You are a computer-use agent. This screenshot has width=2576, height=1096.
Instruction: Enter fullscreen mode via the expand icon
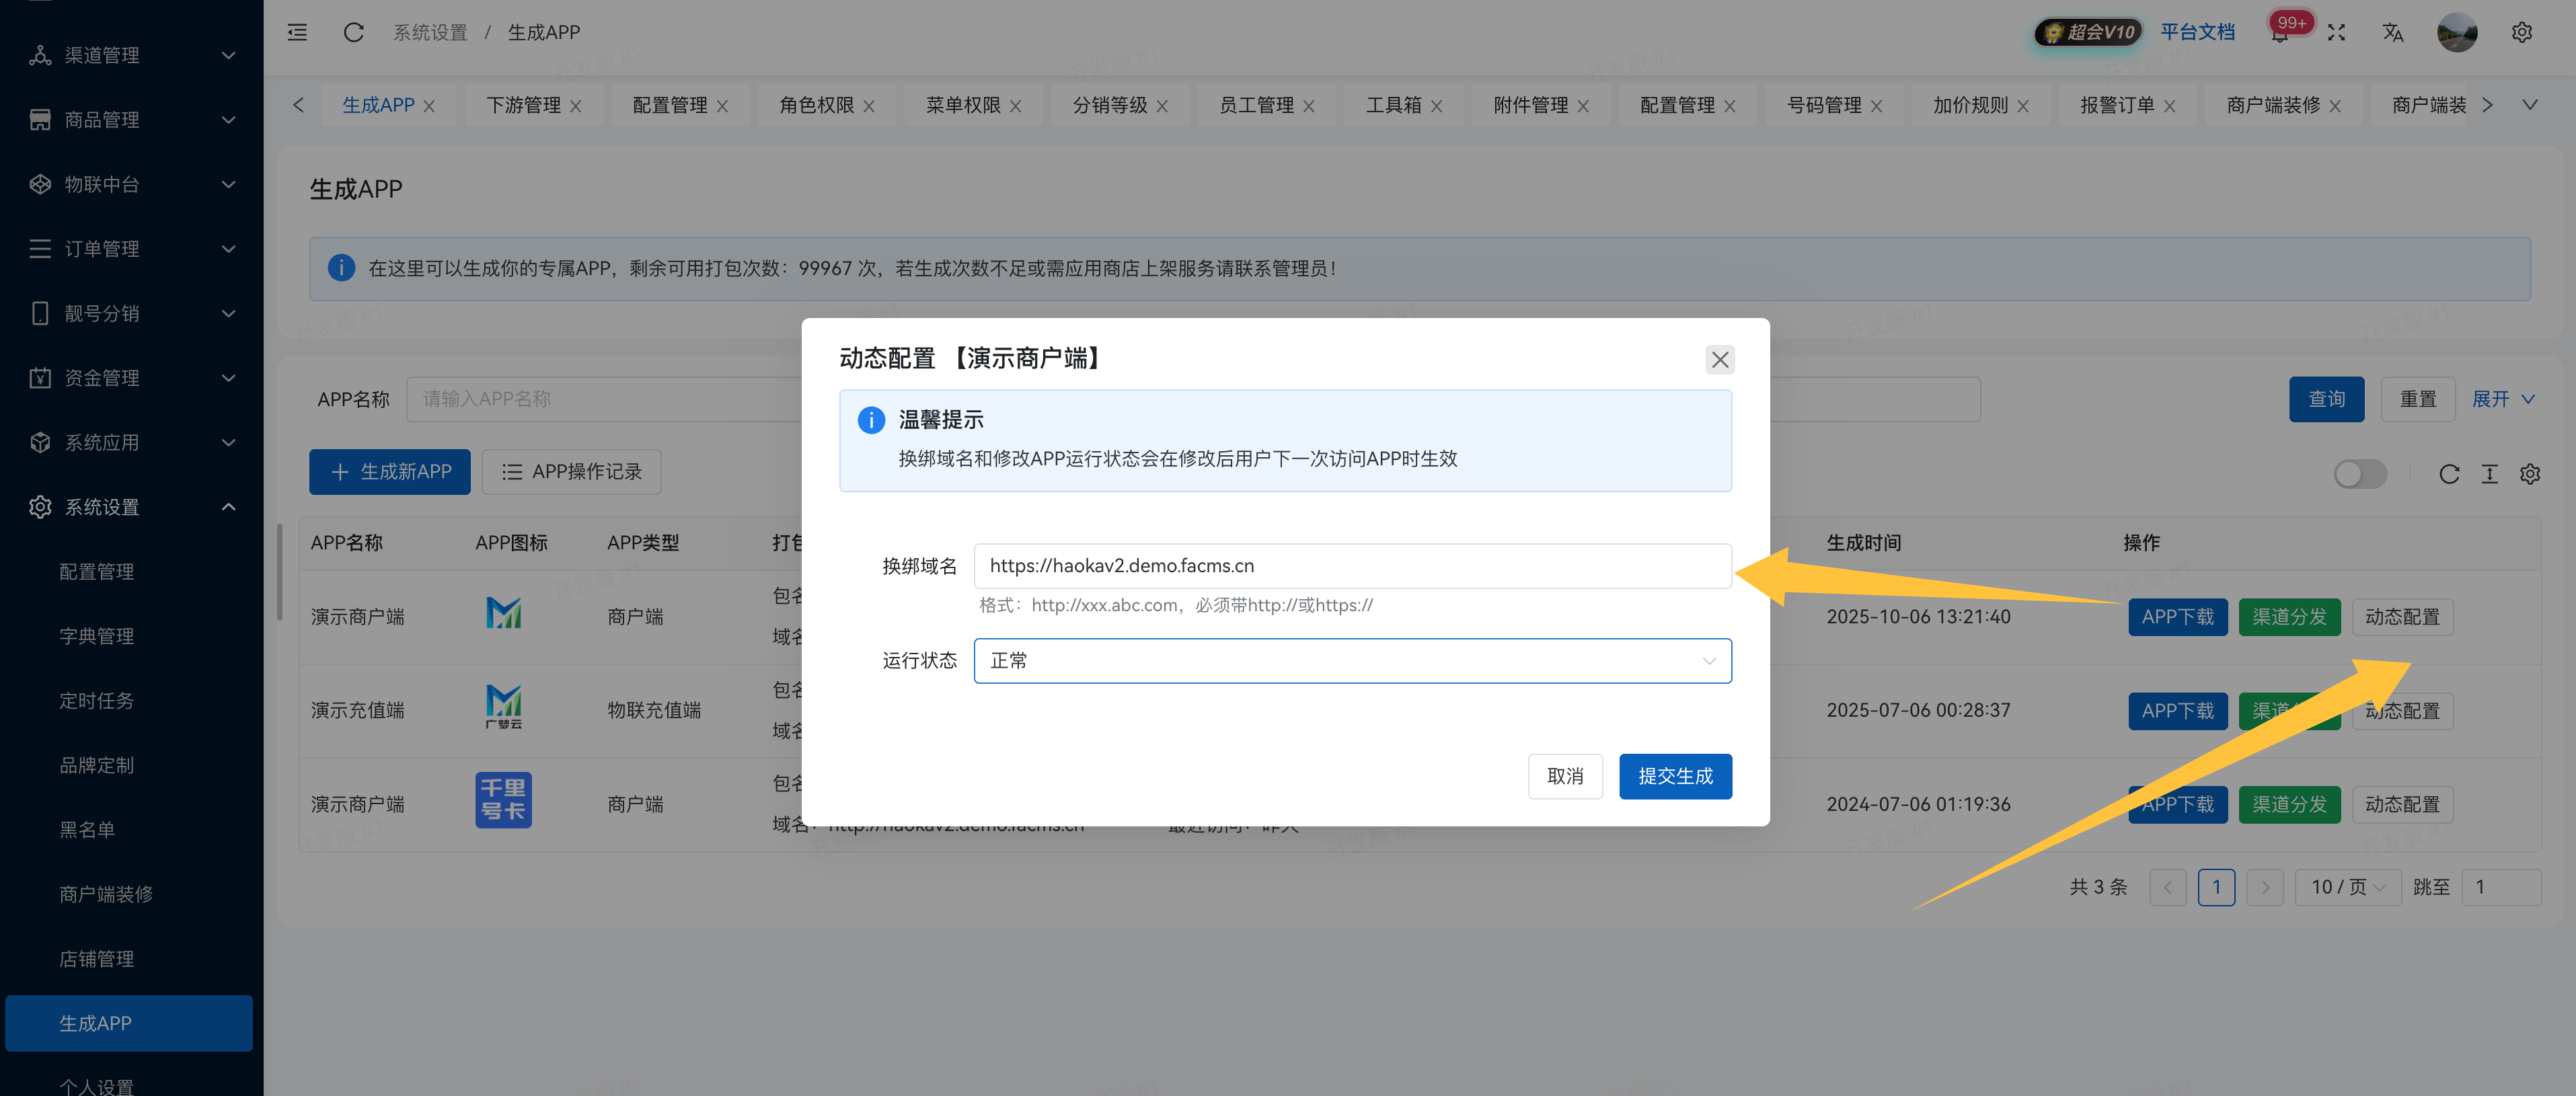tap(2337, 32)
